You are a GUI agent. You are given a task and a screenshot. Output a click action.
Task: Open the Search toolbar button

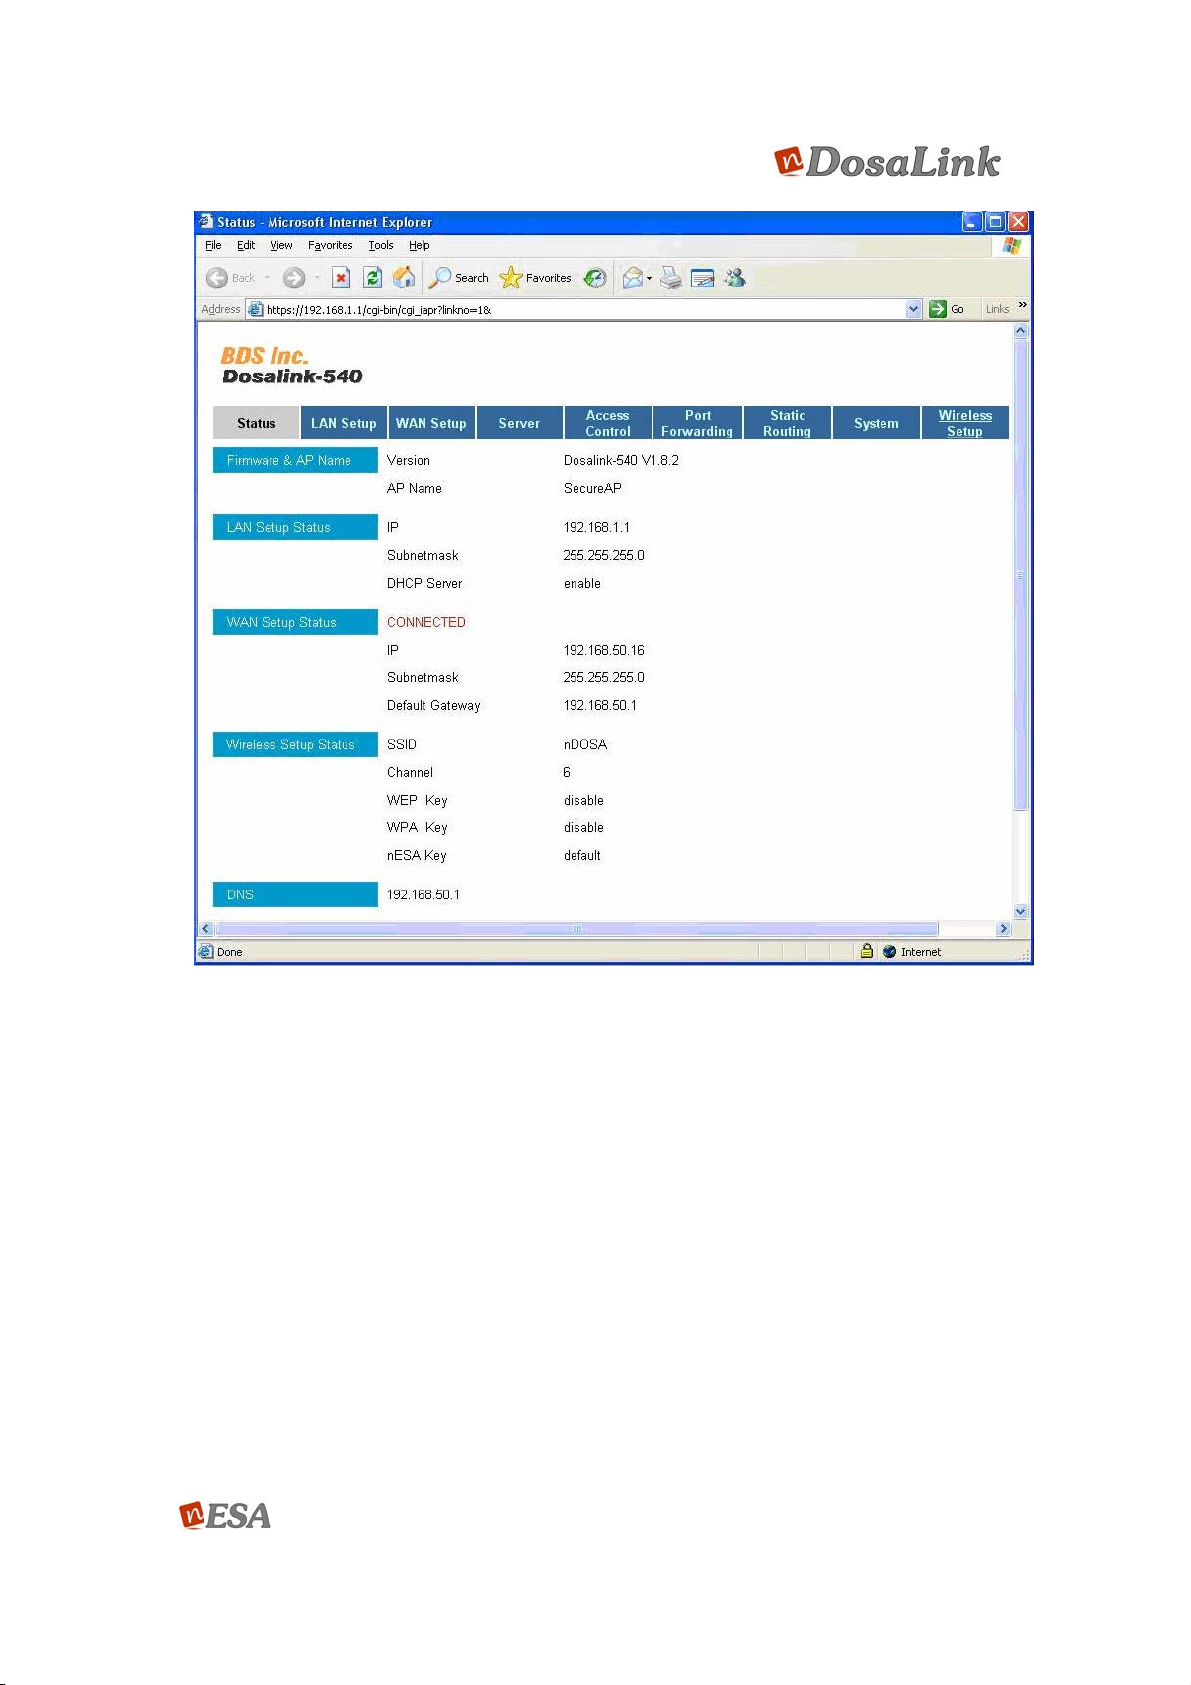pos(459,278)
